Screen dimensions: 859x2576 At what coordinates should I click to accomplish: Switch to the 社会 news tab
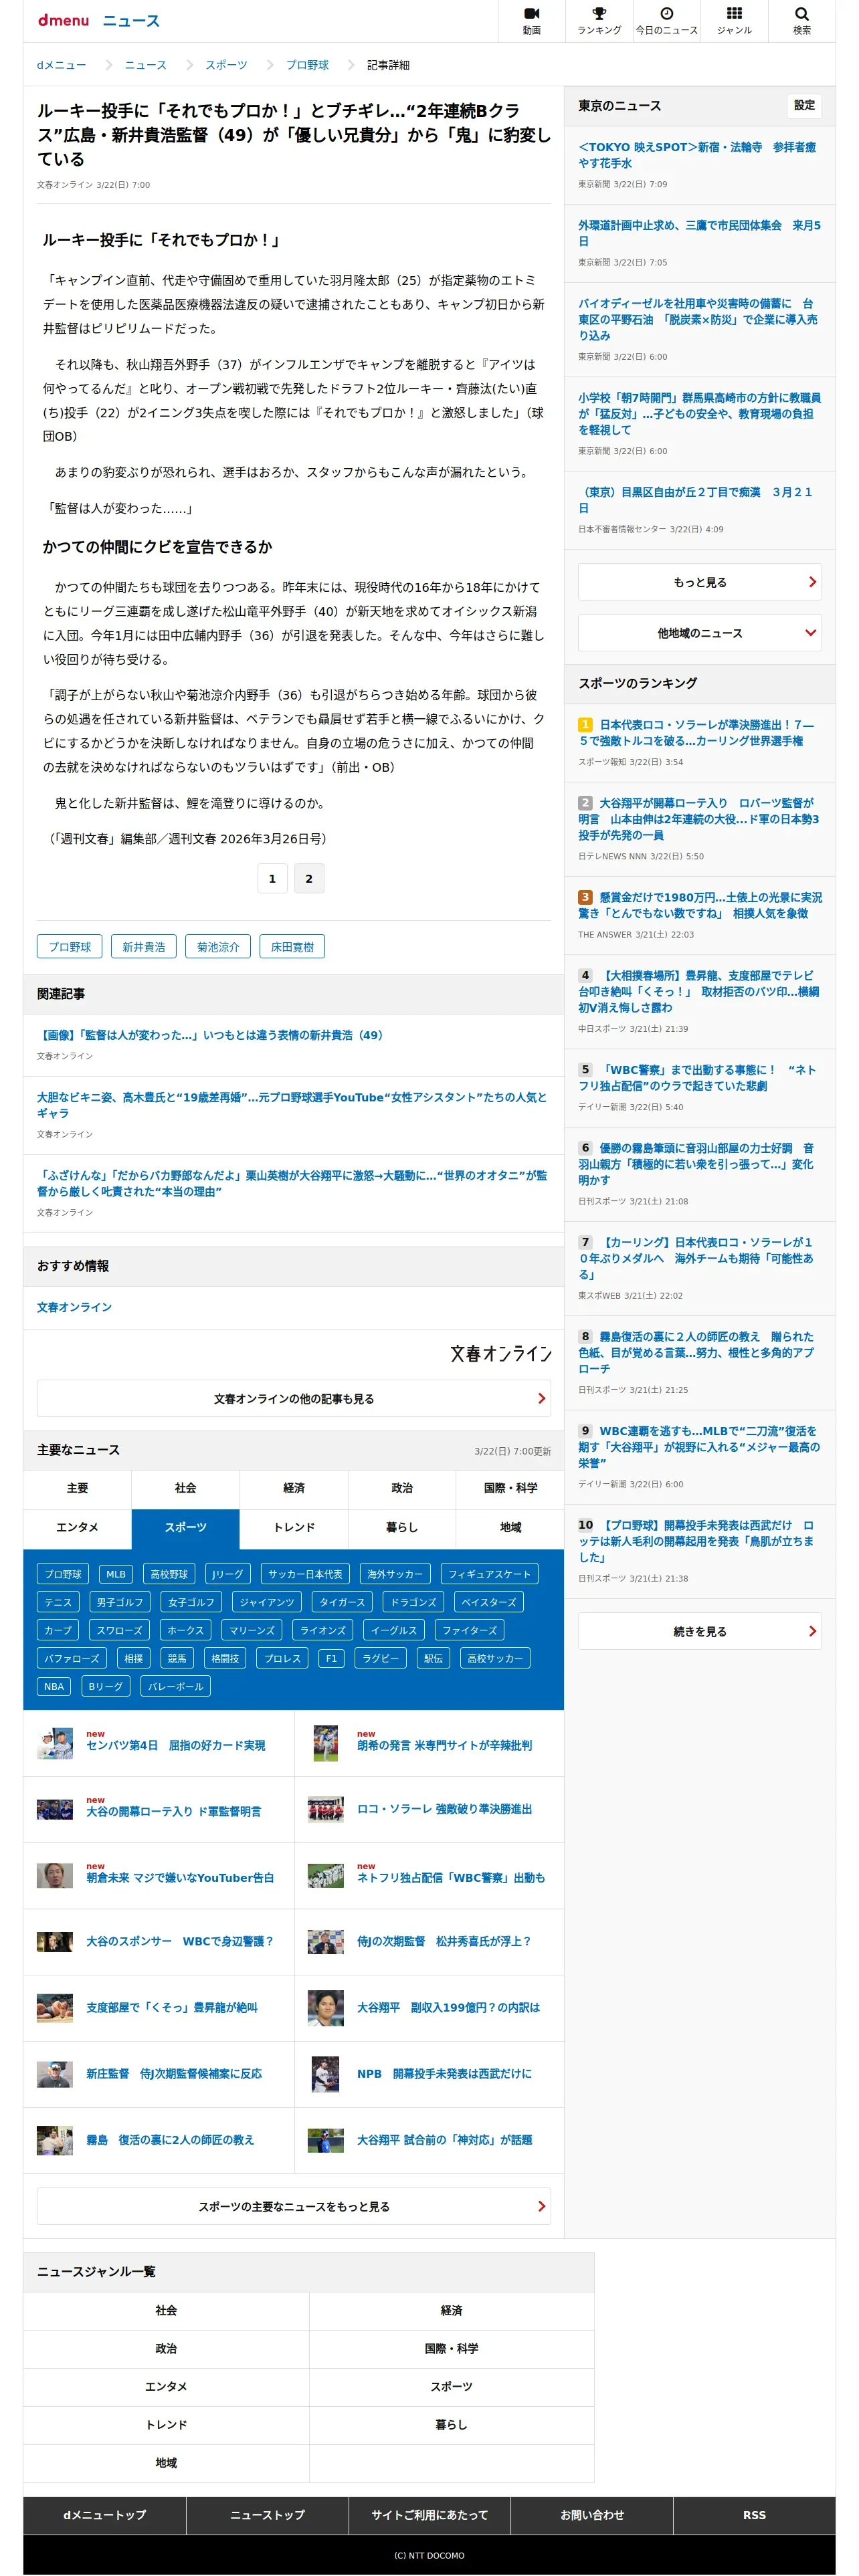185,1488
